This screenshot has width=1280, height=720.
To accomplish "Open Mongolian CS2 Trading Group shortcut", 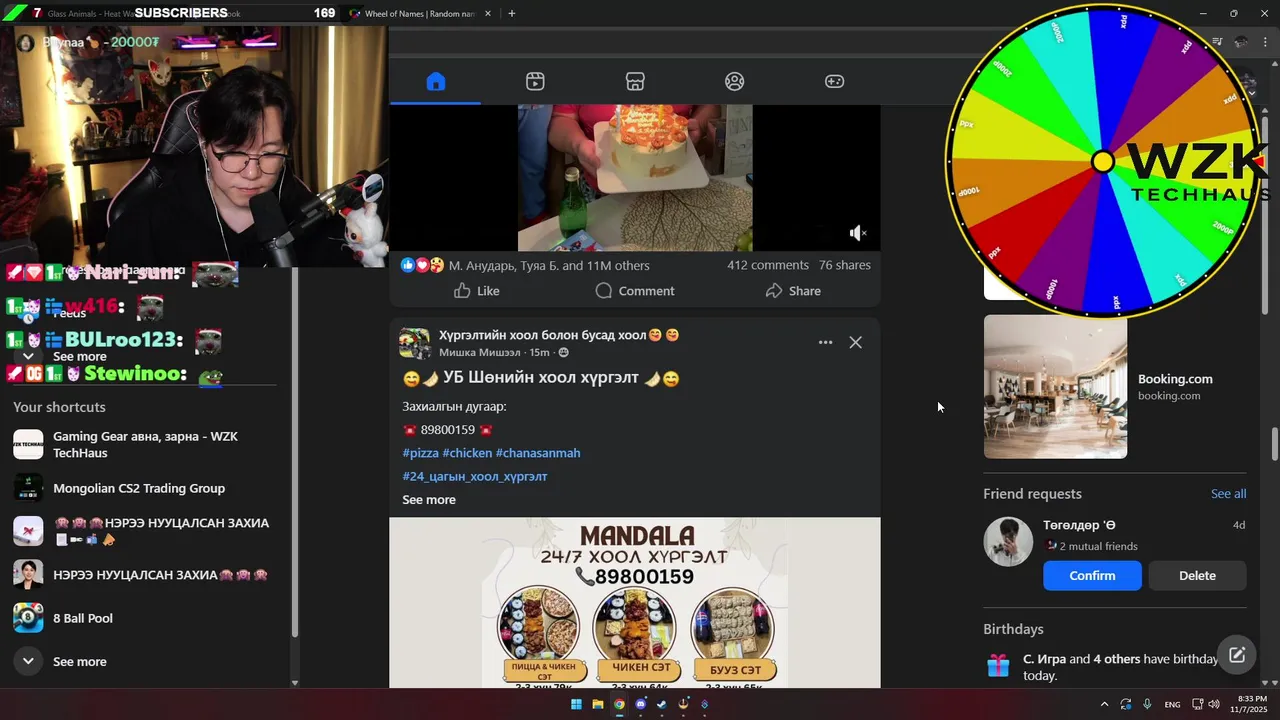I will (145, 488).
